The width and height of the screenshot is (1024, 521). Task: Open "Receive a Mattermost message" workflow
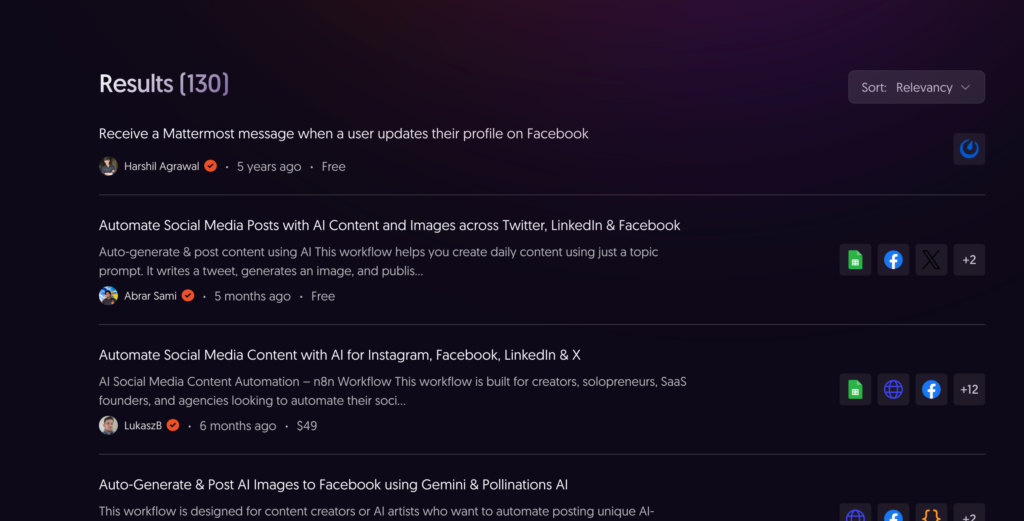(x=343, y=134)
